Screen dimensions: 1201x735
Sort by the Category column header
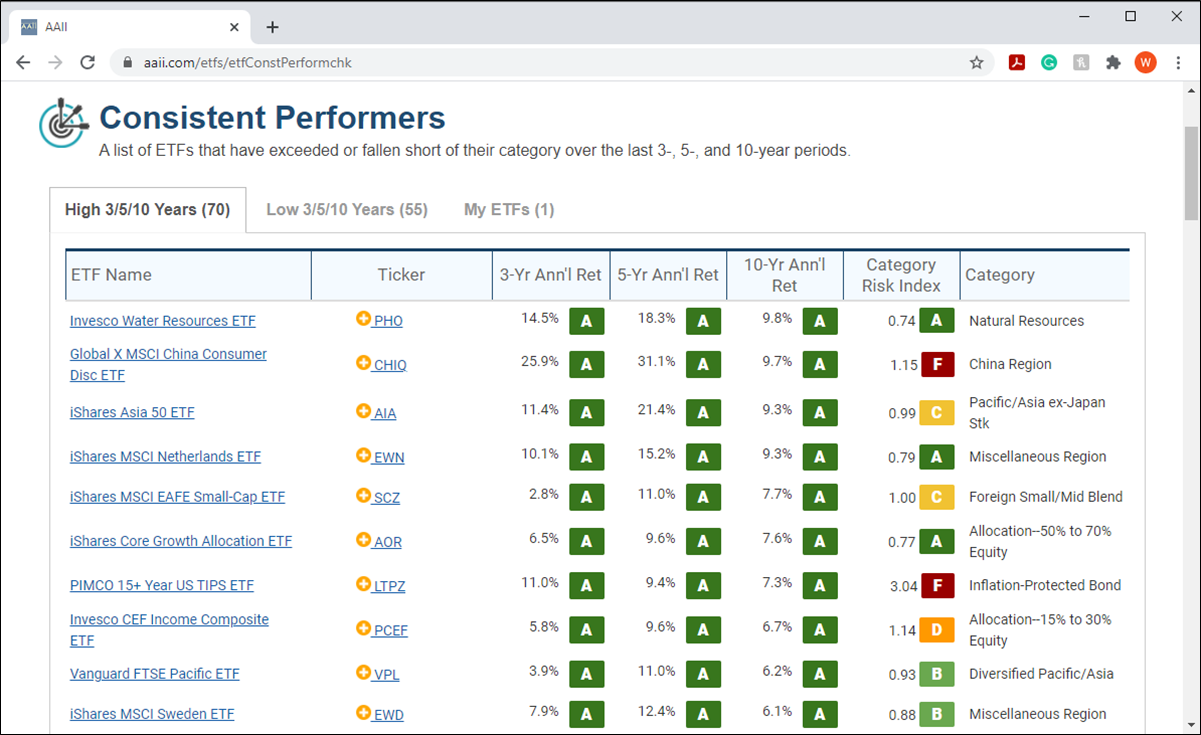pyautogui.click(x=1045, y=275)
